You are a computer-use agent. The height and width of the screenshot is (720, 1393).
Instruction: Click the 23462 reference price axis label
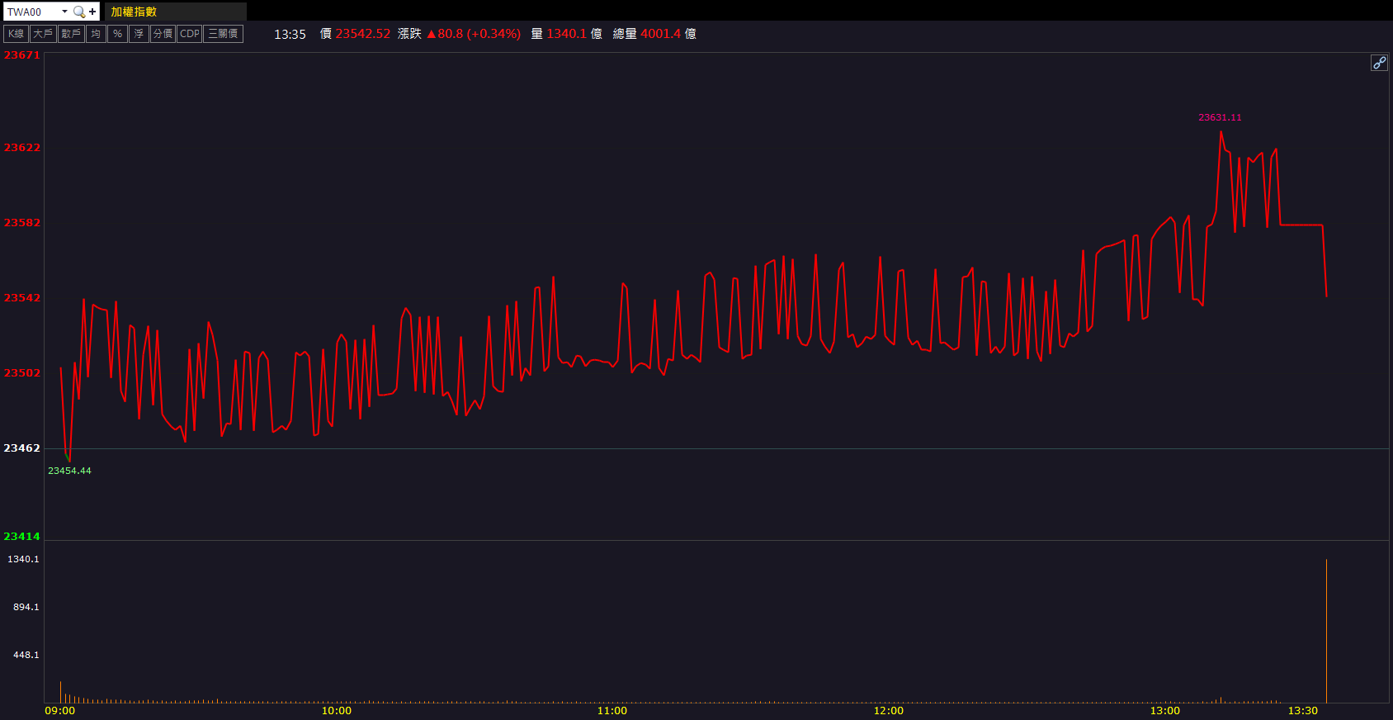22,448
